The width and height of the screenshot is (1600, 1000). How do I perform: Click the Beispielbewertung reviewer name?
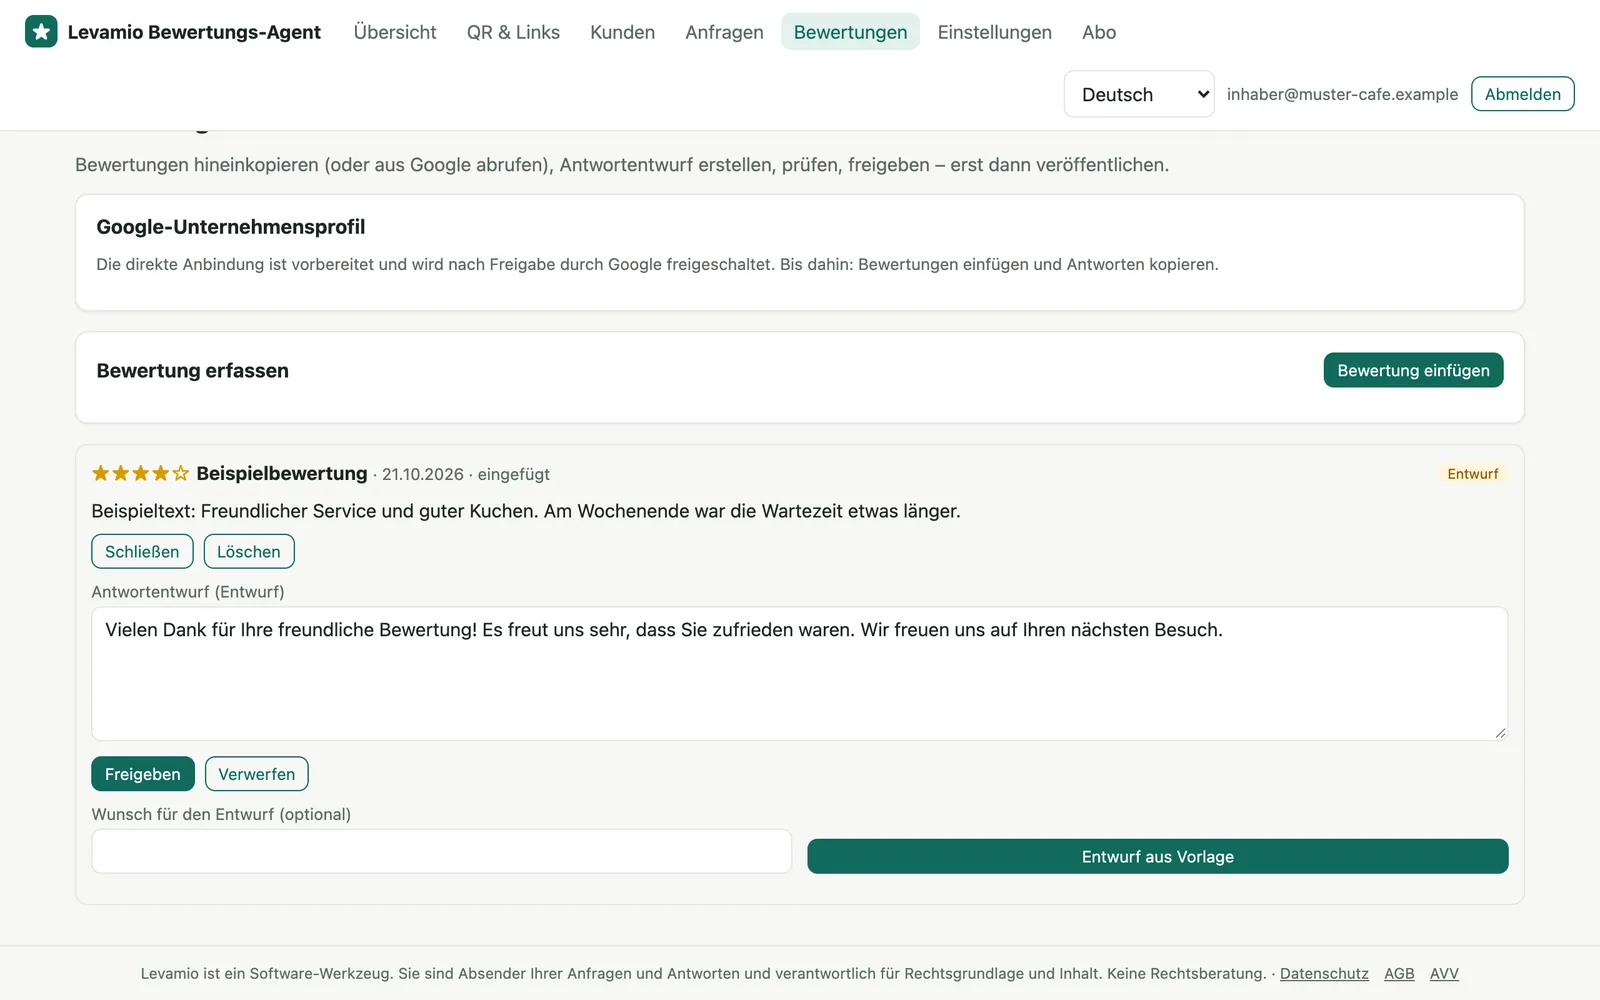click(x=282, y=473)
